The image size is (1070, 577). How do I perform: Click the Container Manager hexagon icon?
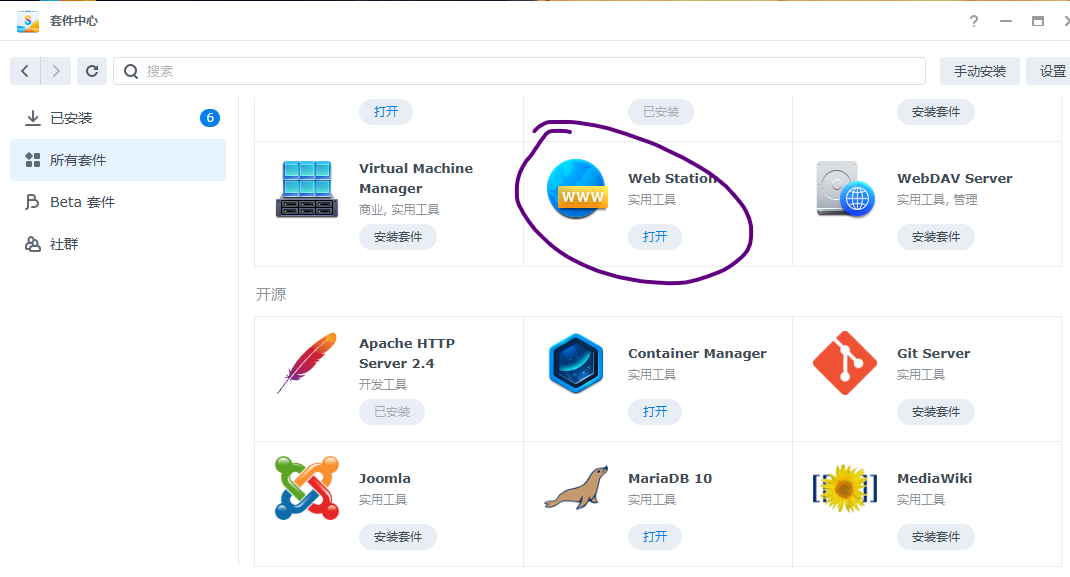[x=576, y=364]
